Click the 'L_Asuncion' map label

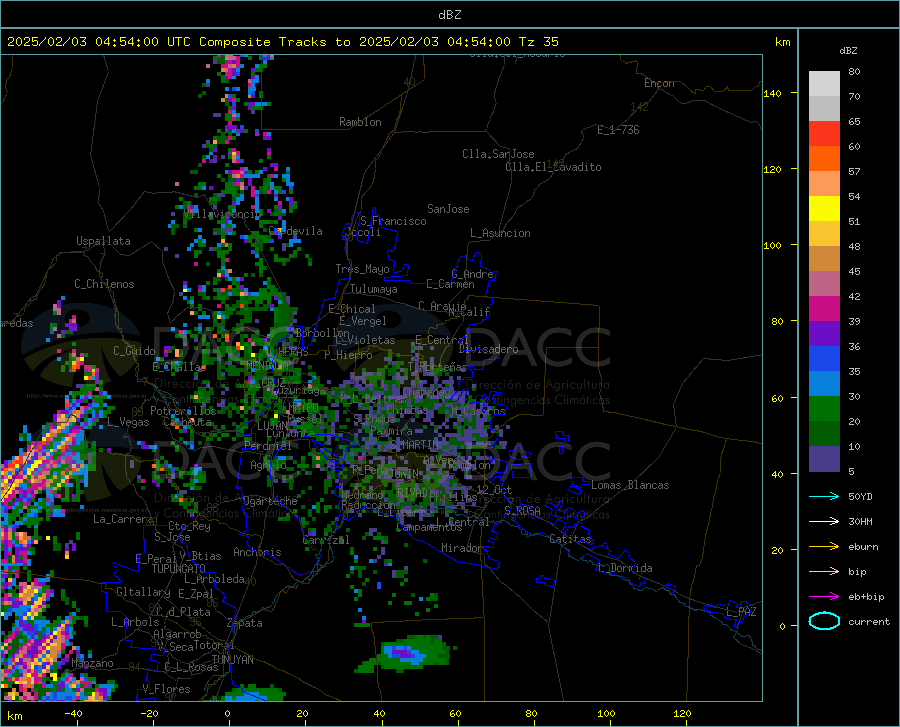click(x=500, y=233)
